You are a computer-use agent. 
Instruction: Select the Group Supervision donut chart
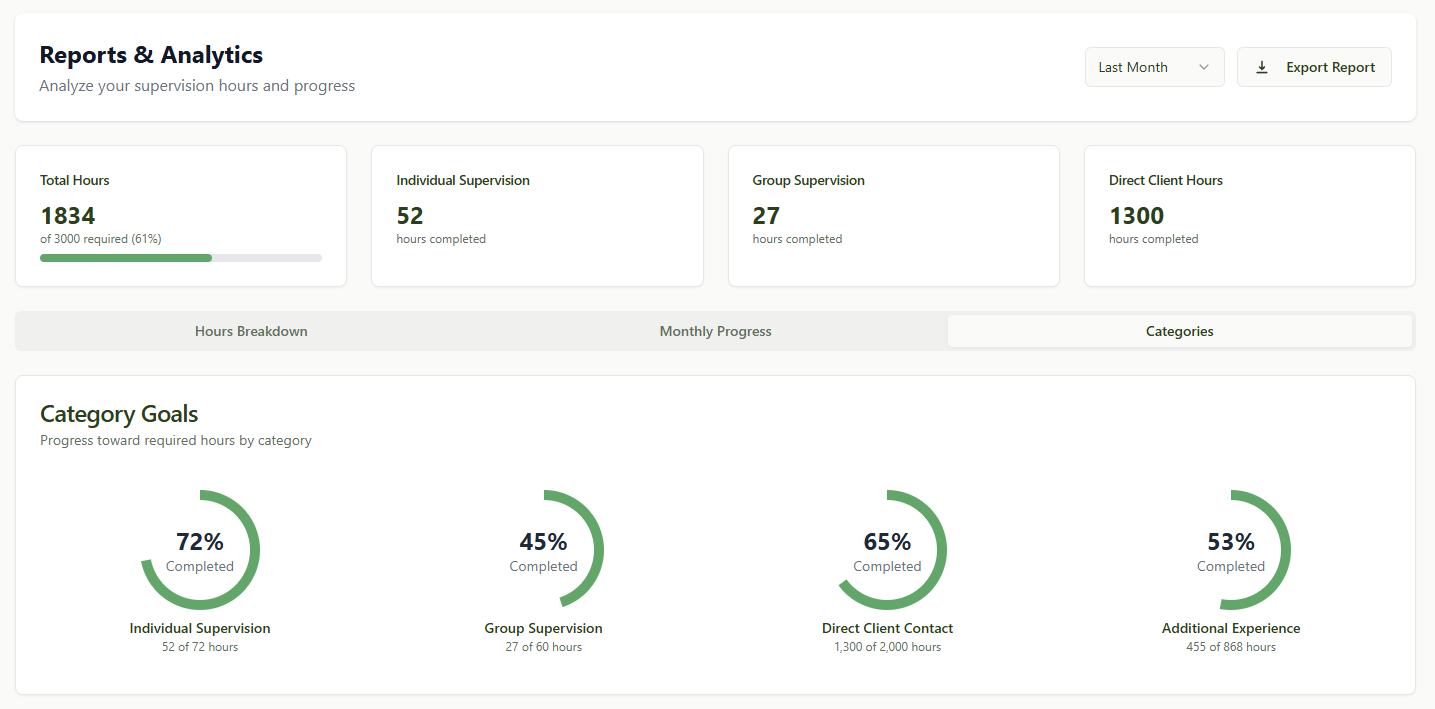(x=543, y=550)
